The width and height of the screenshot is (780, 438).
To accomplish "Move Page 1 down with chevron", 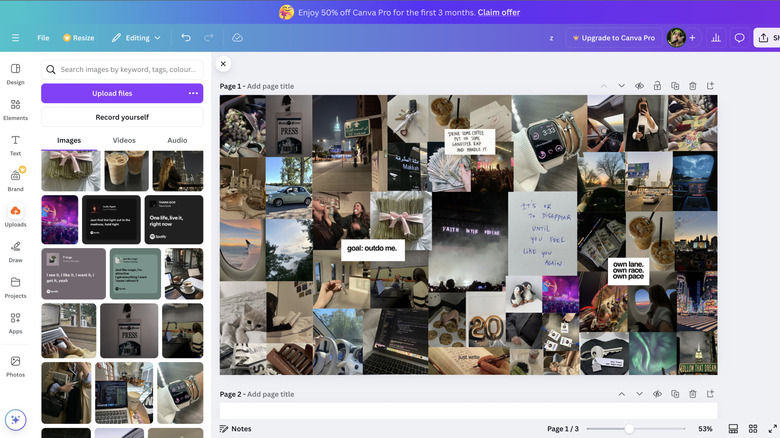I will pyautogui.click(x=621, y=86).
